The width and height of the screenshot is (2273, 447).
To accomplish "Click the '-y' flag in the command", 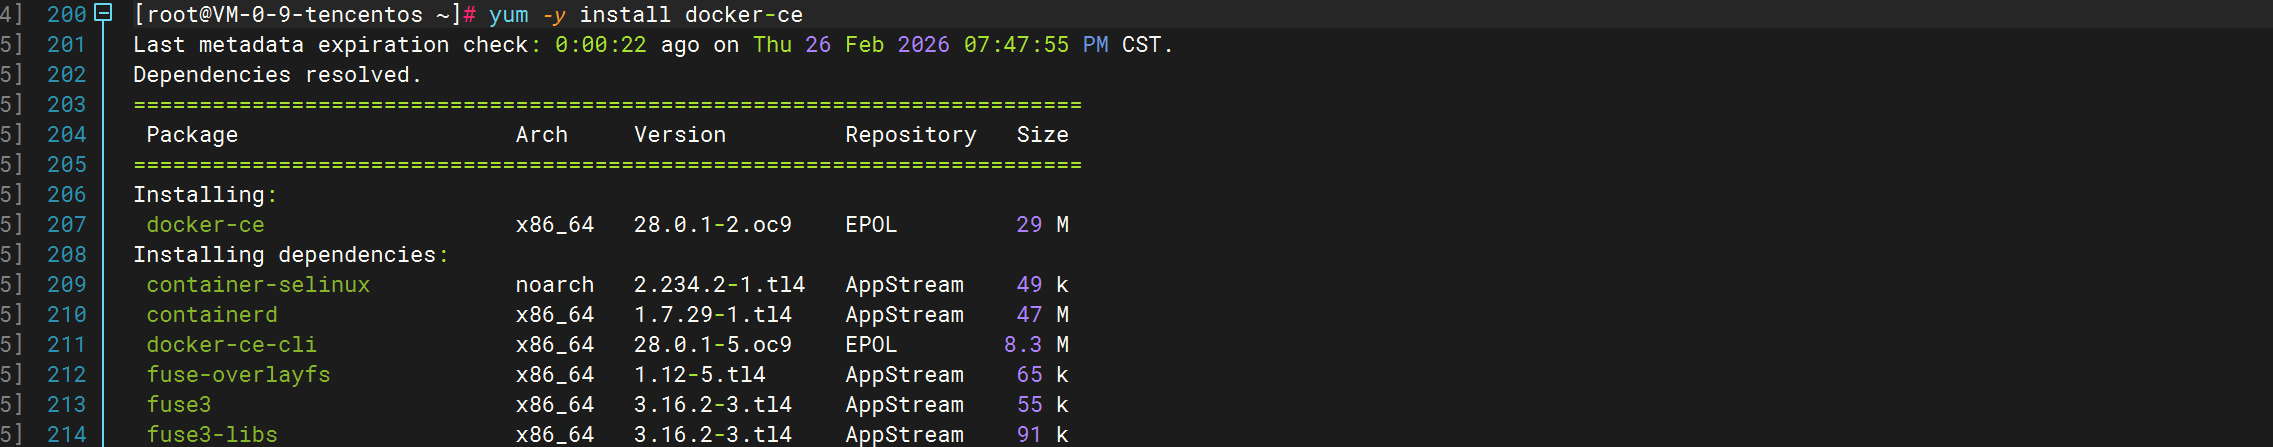I will [555, 15].
